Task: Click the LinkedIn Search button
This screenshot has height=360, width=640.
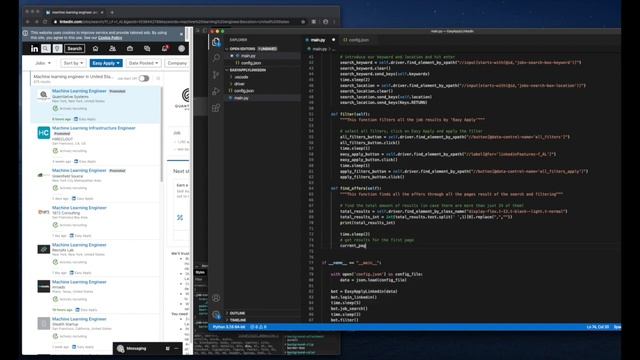Action: pos(75,49)
